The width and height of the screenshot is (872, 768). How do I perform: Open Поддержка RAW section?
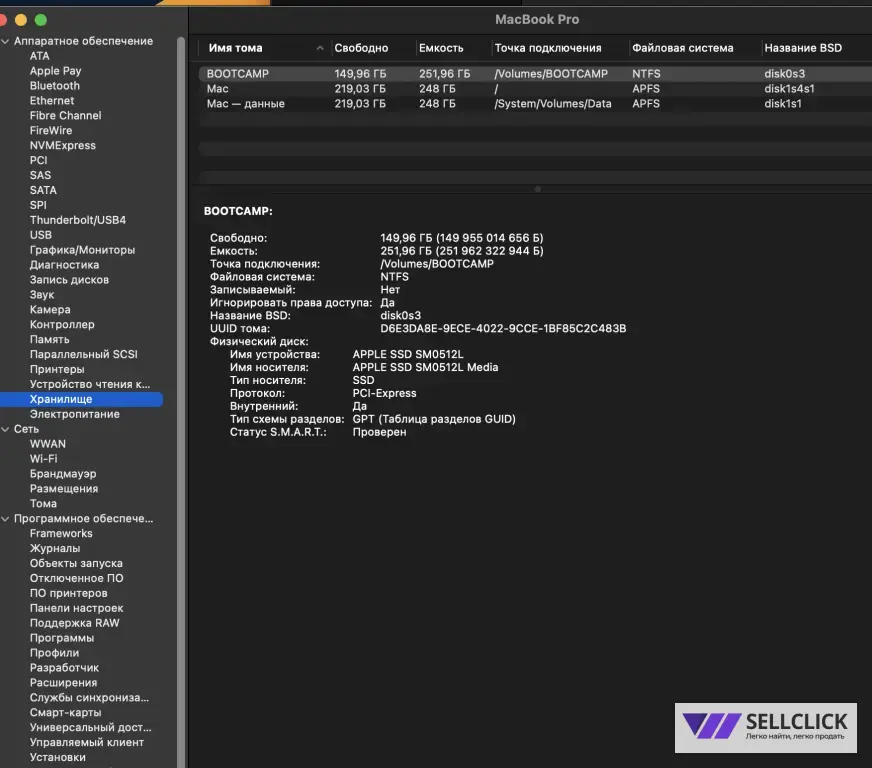click(75, 623)
